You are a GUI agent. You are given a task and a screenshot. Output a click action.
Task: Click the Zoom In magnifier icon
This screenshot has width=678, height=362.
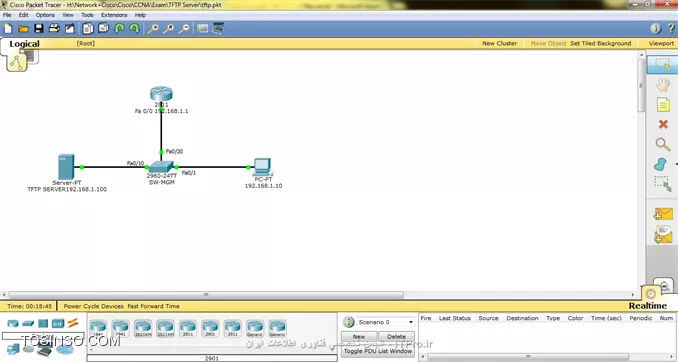coord(153,29)
